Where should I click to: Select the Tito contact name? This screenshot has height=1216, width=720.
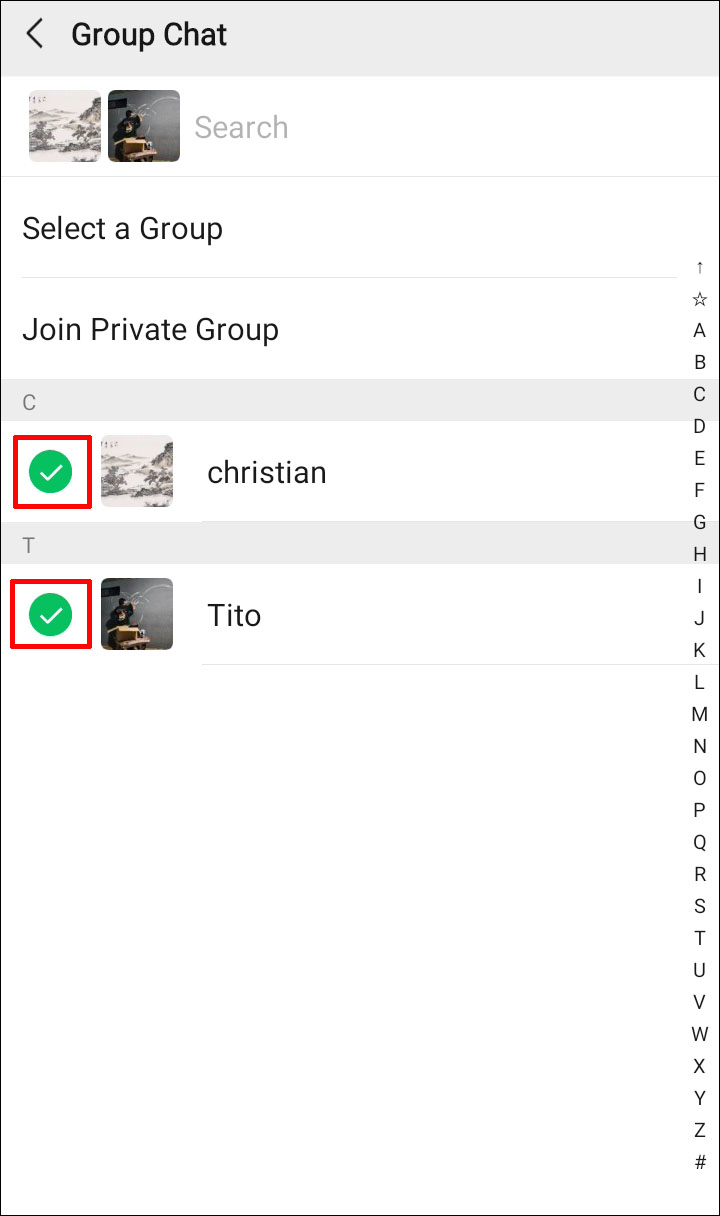pos(234,615)
